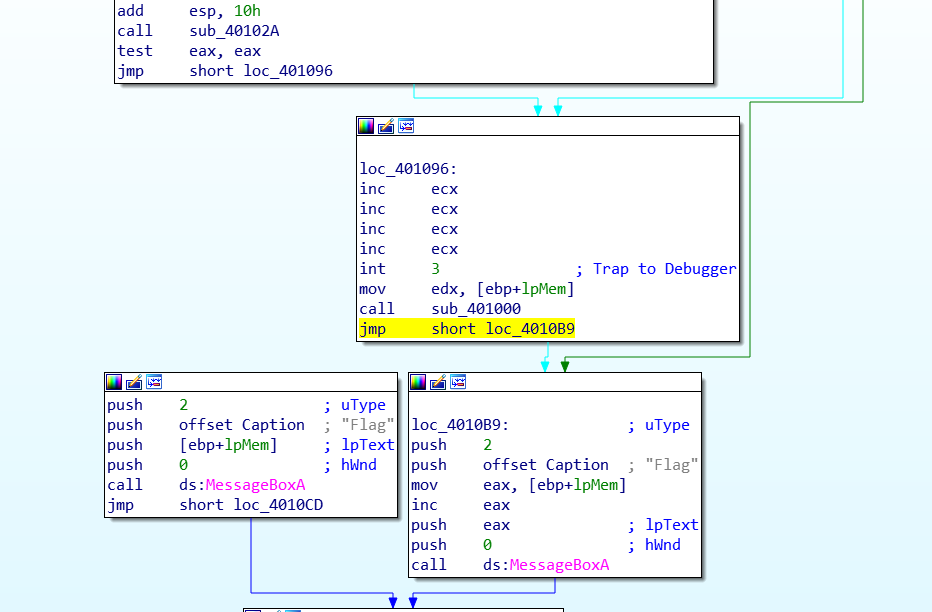The height and width of the screenshot is (612, 932).
Task: Click the 'jmp short loc_4010CD' line
Action: coord(215,505)
